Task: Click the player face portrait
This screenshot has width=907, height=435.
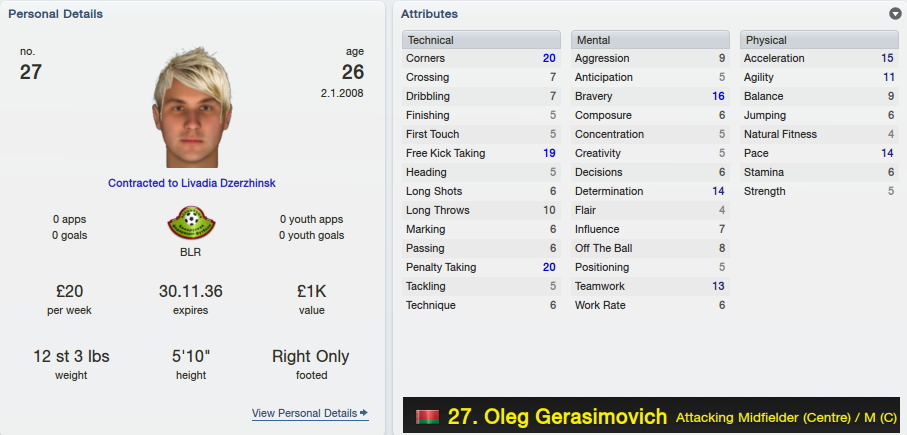Action: tap(192, 108)
